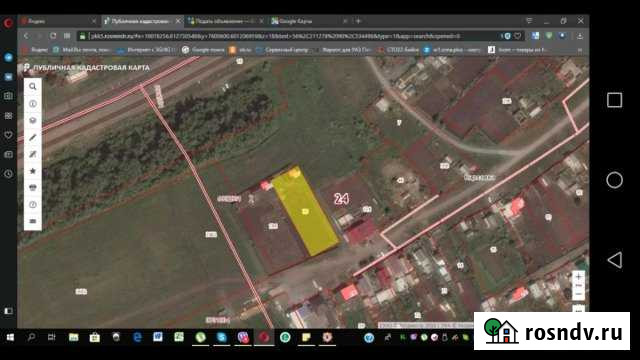Select the info tool in map toolbar
The image size is (640, 360).
pos(33,104)
